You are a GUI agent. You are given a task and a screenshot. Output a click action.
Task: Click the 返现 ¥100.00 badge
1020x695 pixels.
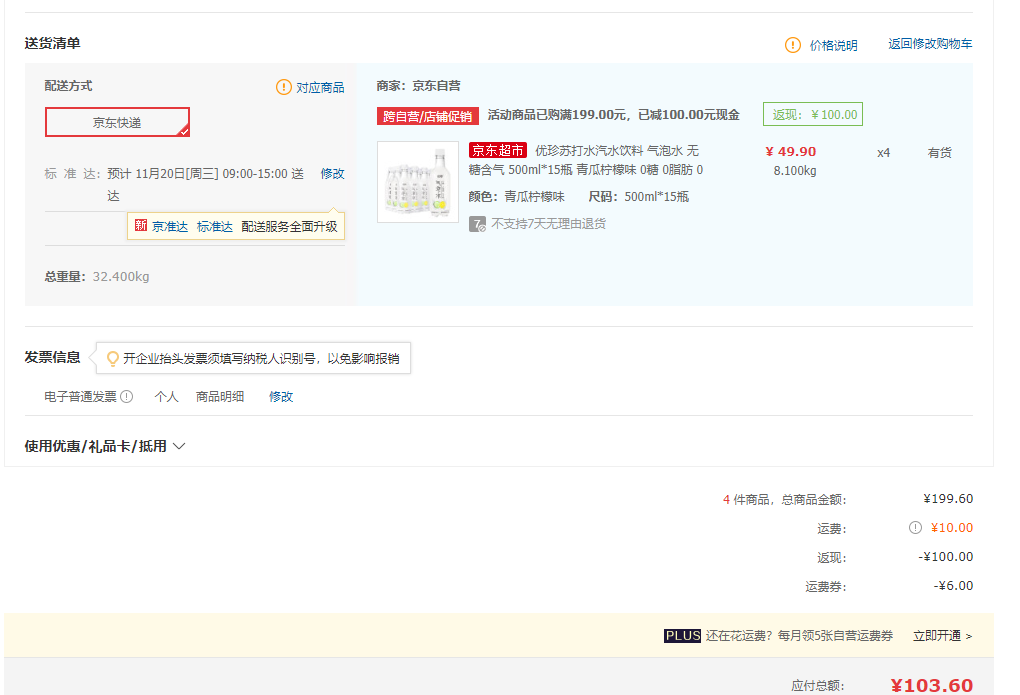click(813, 115)
